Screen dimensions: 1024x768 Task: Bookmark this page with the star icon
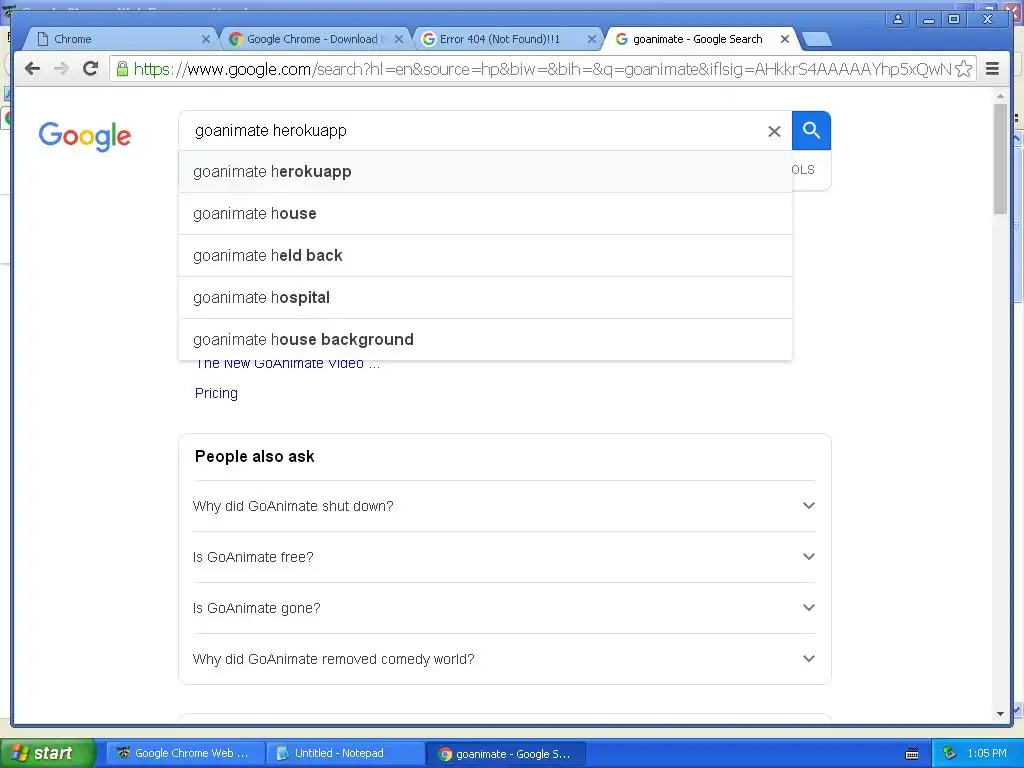click(x=963, y=69)
